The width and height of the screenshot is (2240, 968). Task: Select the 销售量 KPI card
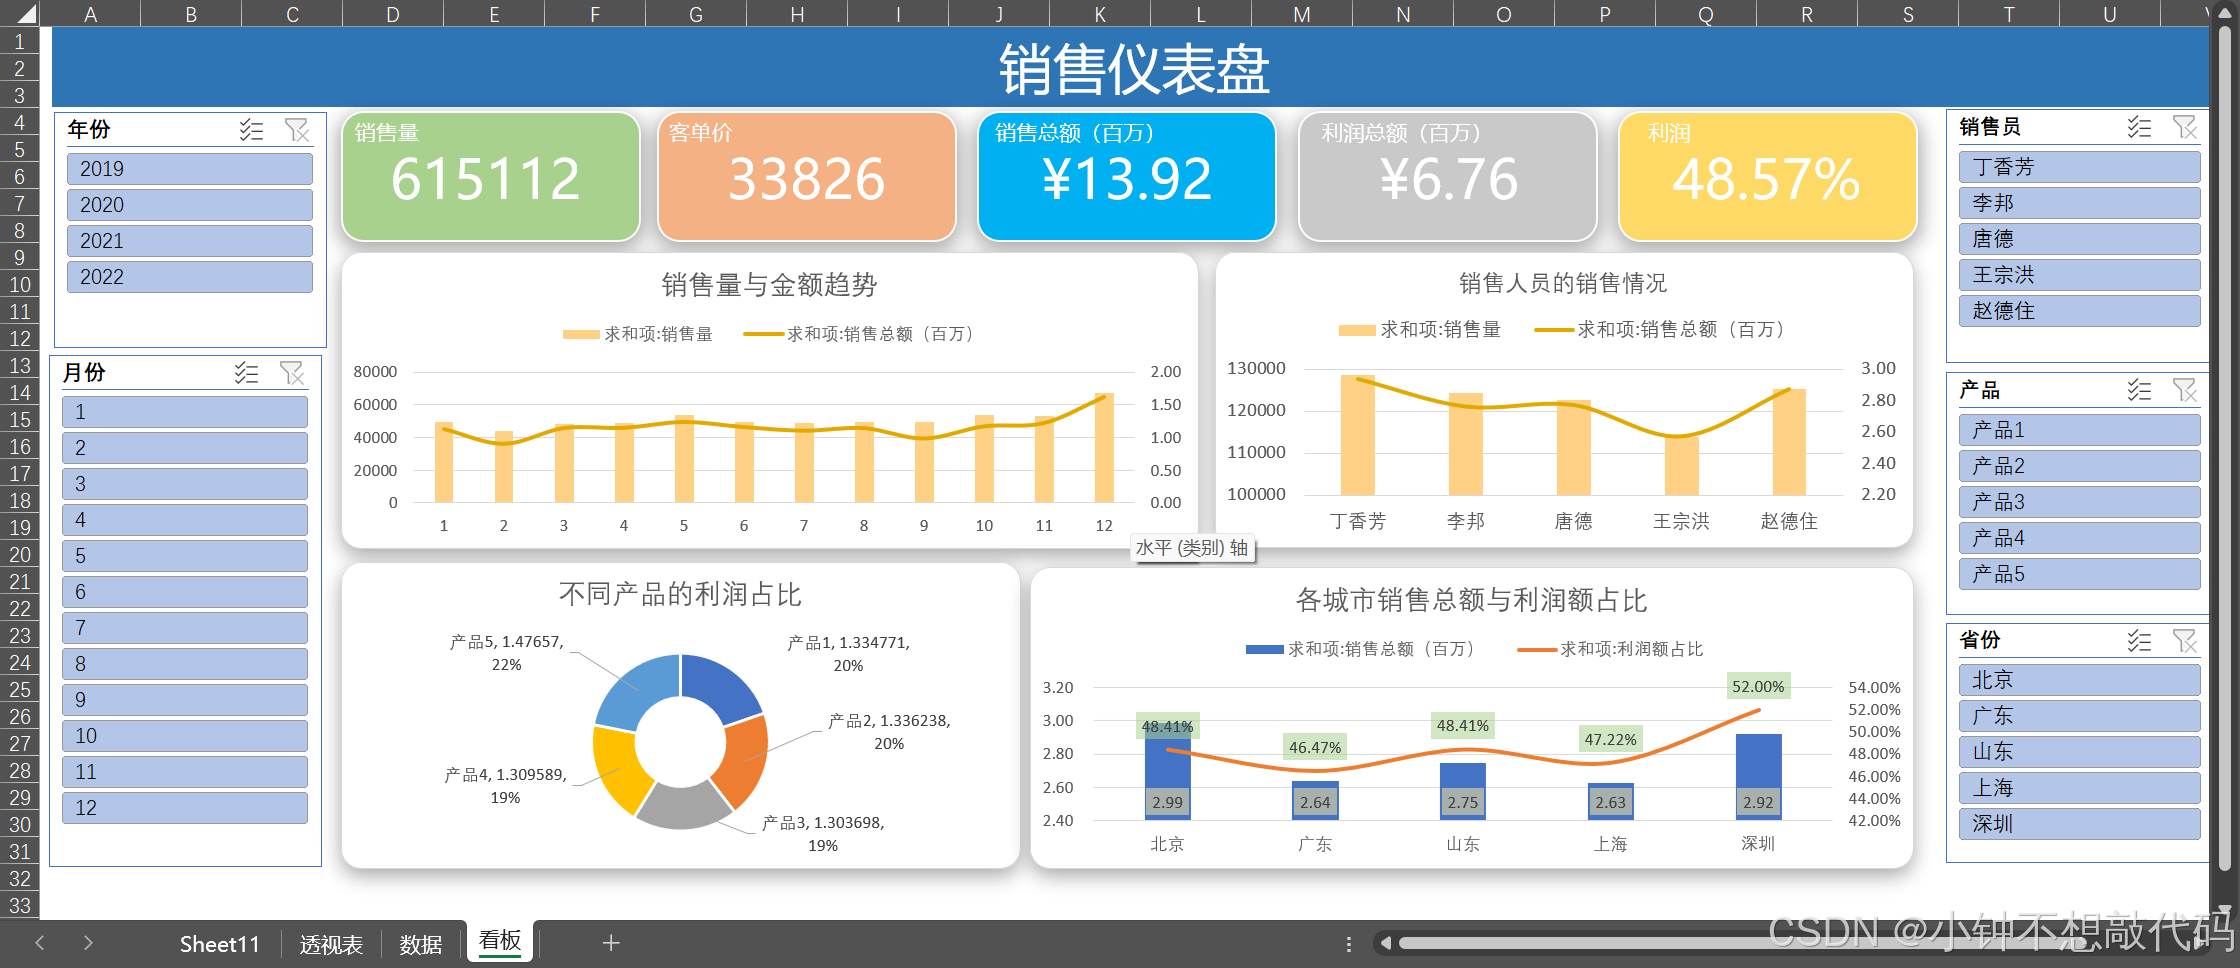pyautogui.click(x=491, y=177)
